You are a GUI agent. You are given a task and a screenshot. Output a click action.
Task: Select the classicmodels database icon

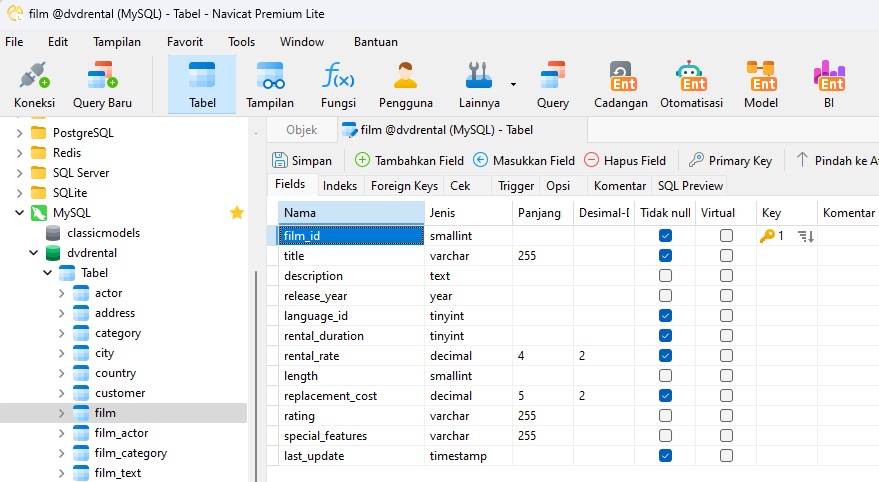point(53,233)
